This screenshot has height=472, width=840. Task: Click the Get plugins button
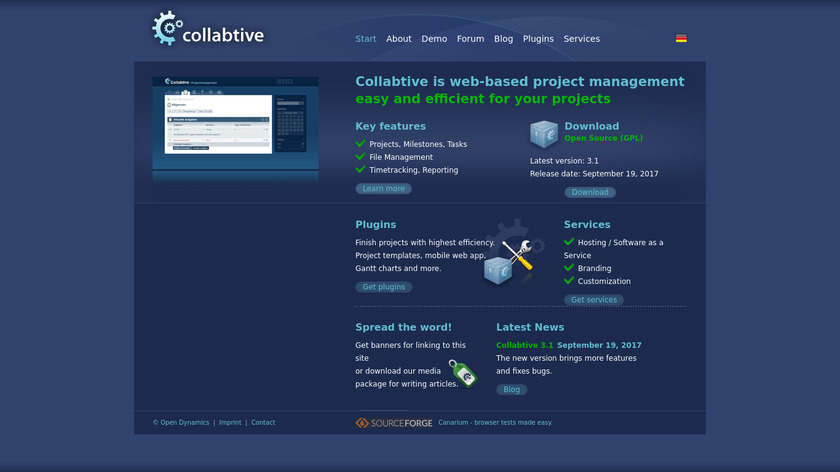click(384, 287)
